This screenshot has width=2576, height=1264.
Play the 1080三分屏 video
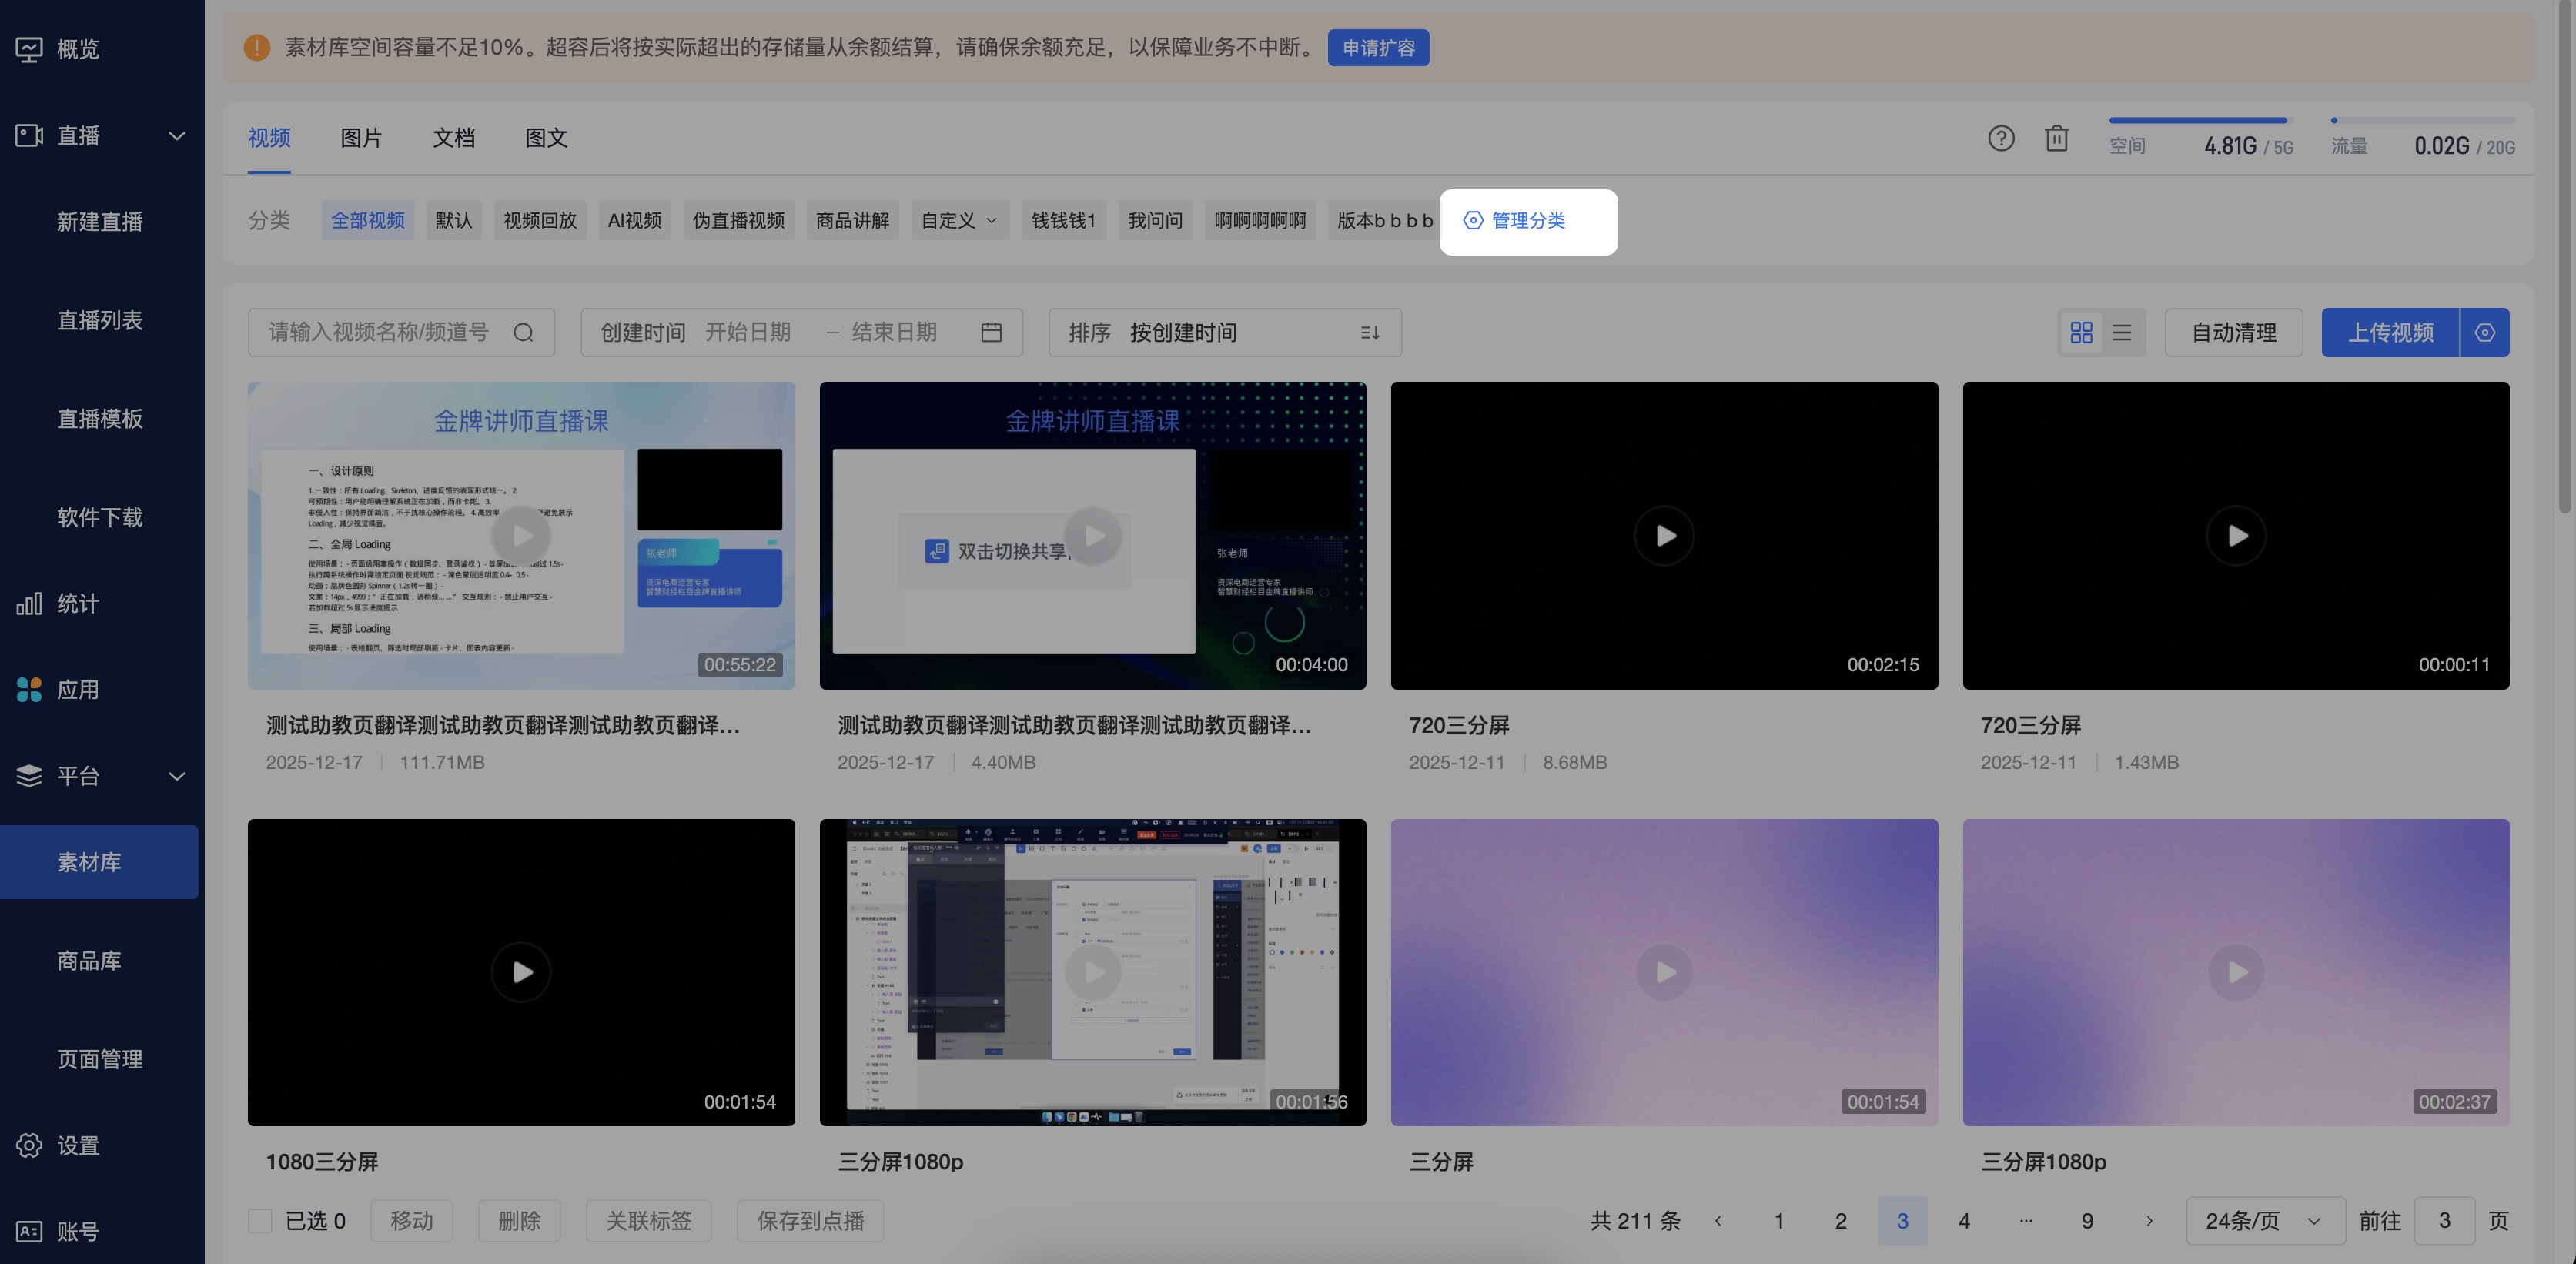coord(521,972)
